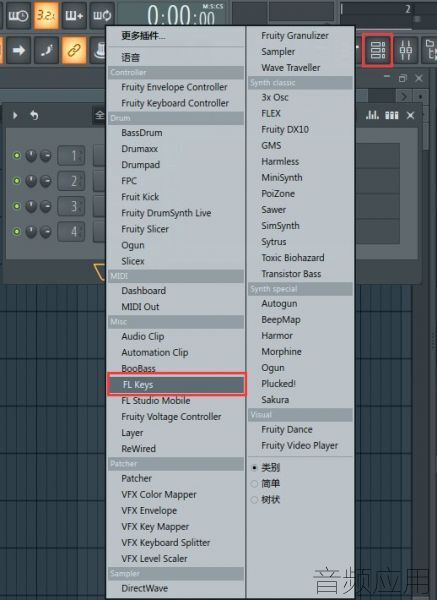
Task: Adjust channel 2 volume knob
Action: pos(31,181)
